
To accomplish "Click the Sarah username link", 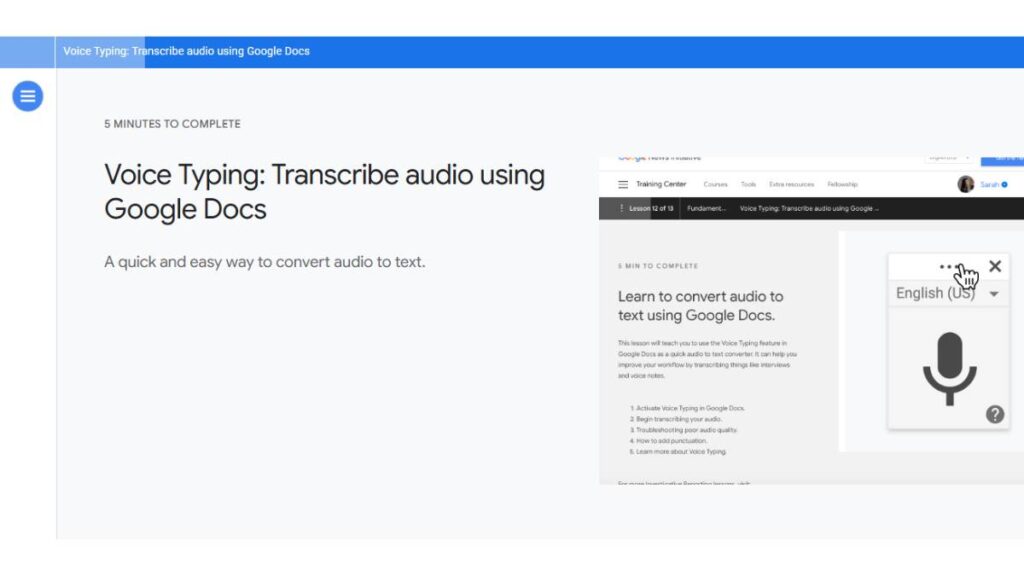I will coord(989,185).
